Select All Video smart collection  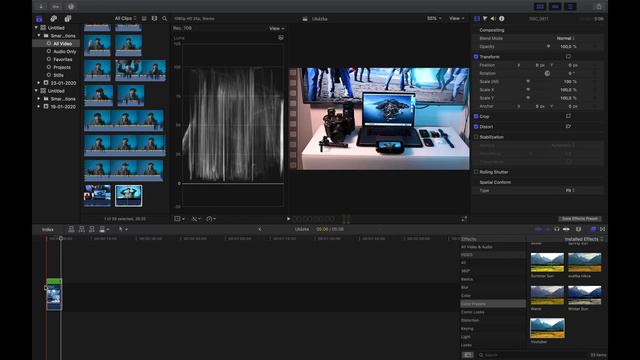pos(62,44)
